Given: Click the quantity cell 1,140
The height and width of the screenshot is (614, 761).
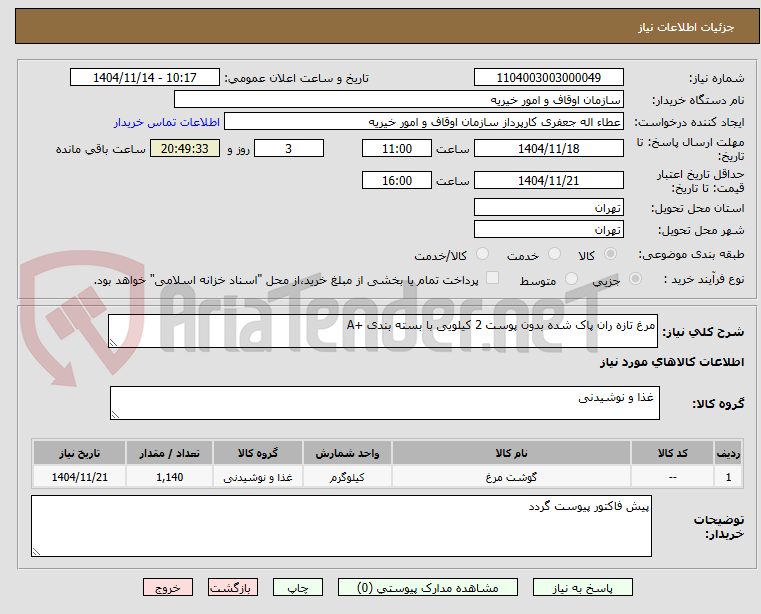Looking at the screenshot, I should [x=169, y=478].
